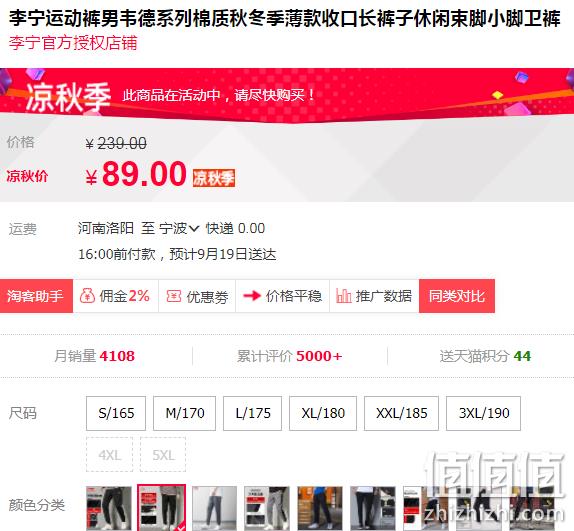Select the gray jeans third color thumbnail

point(214,508)
